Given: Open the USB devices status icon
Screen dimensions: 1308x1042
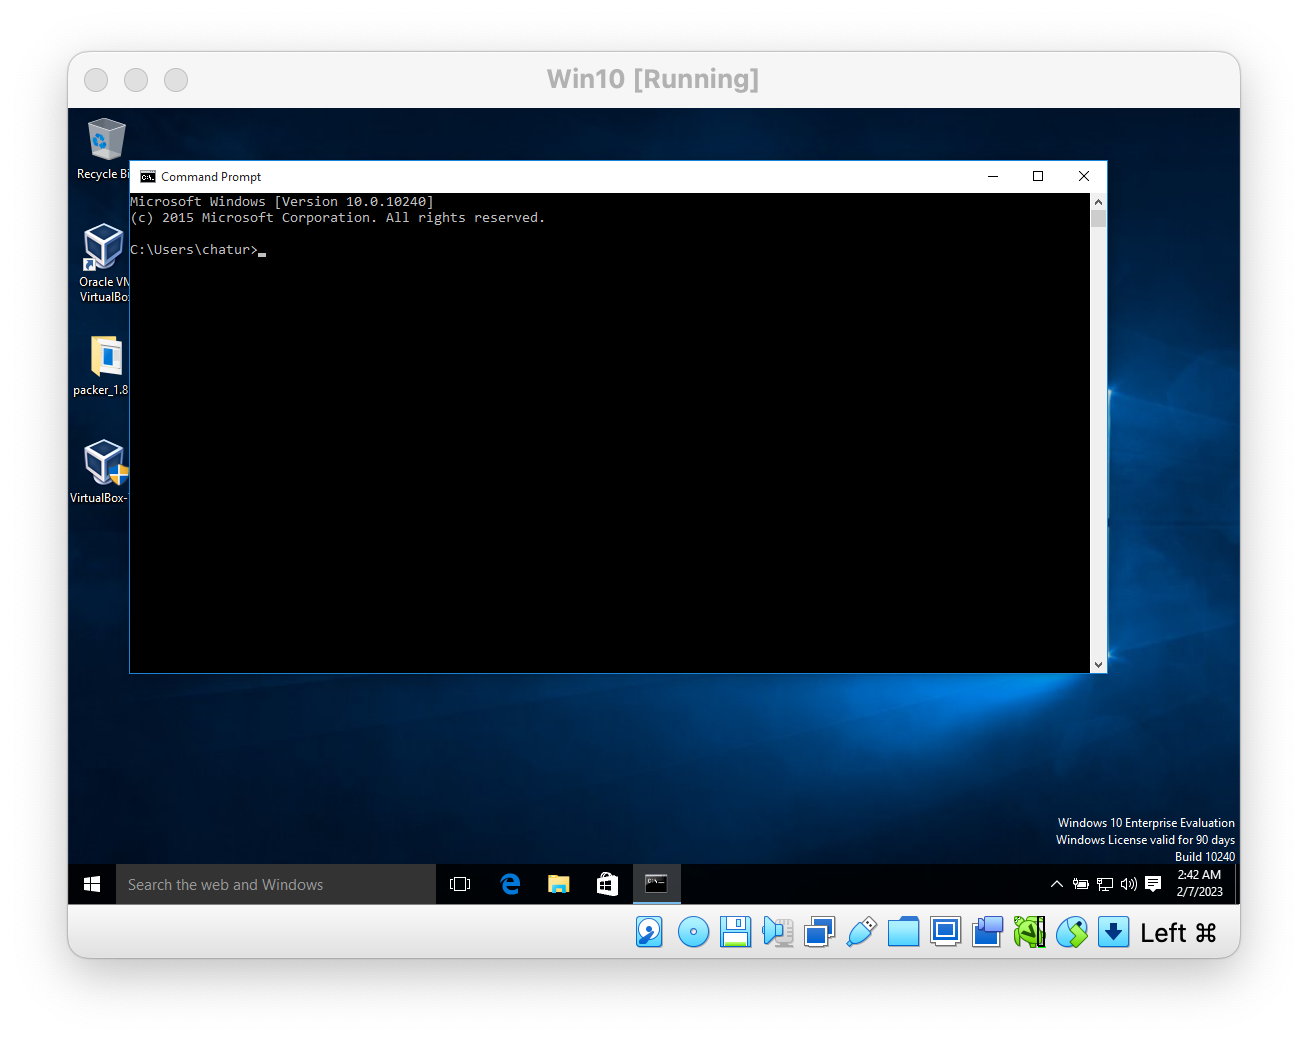Looking at the screenshot, I should point(861,932).
